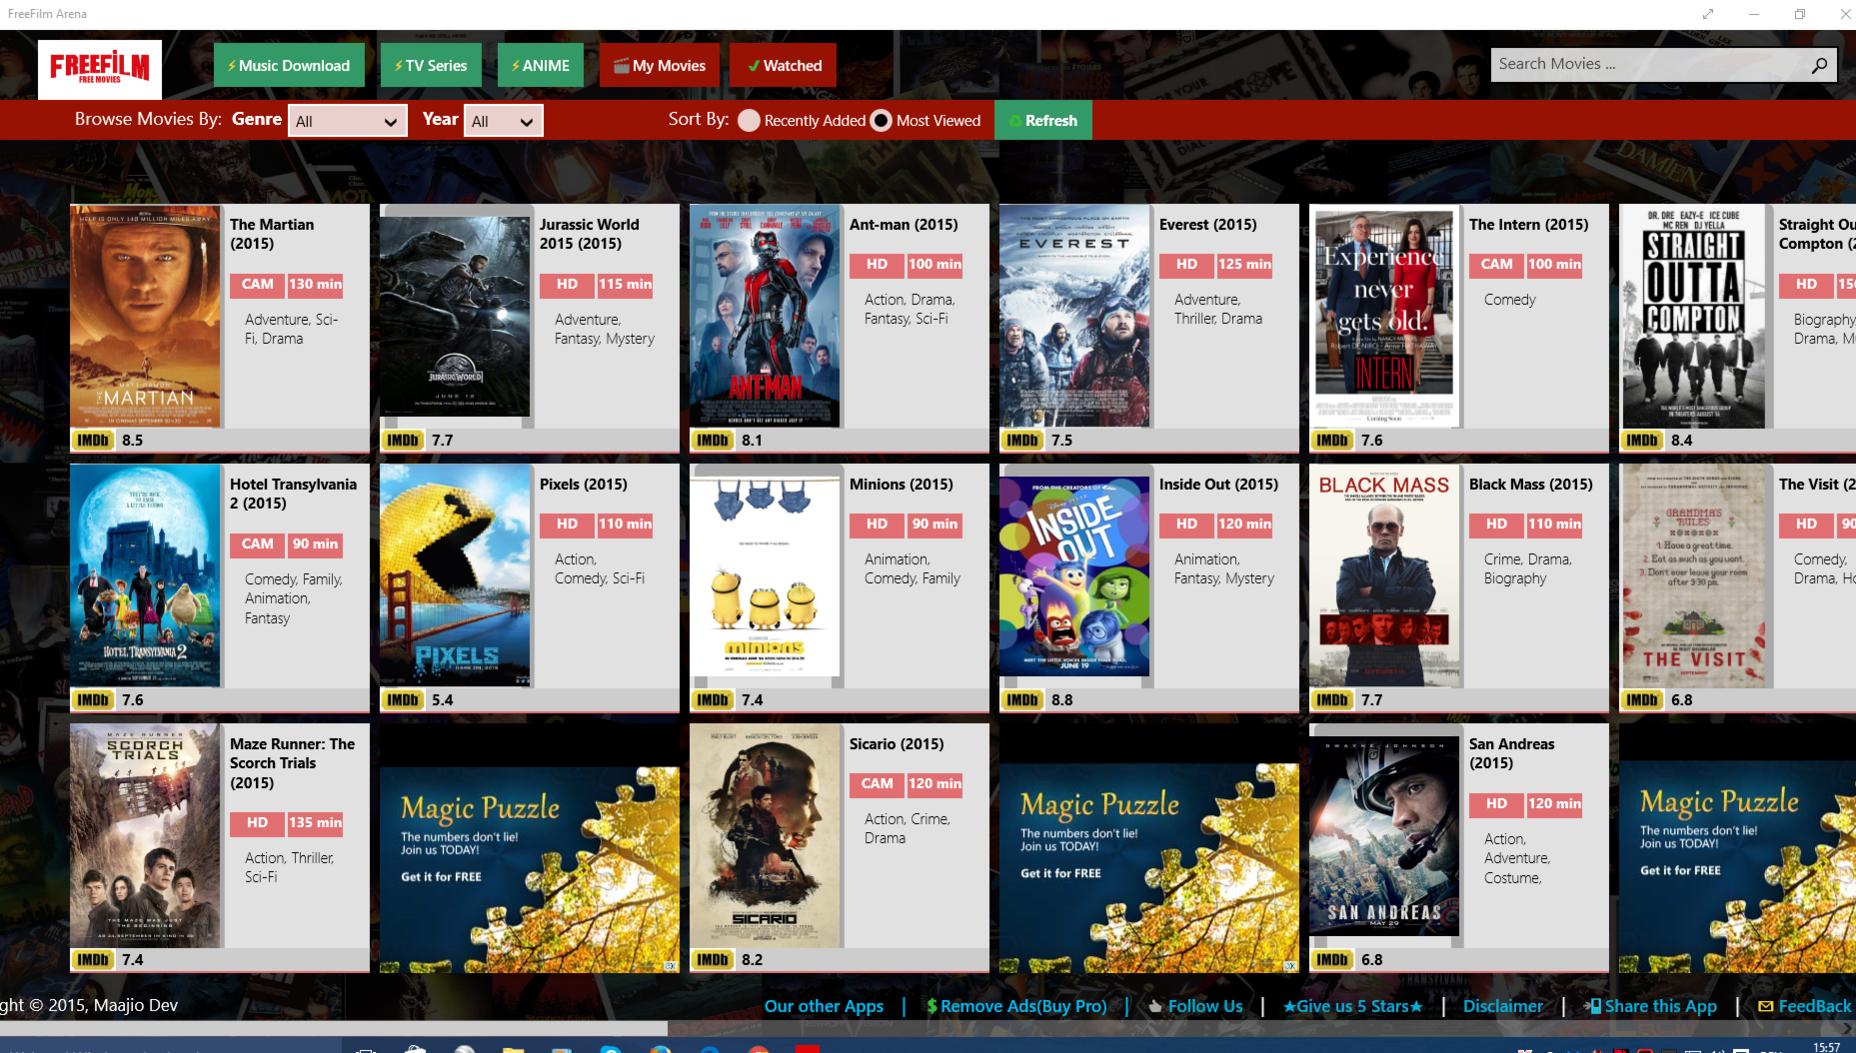Click HD quality badge on Ant-man
Image resolution: width=1856 pixels, height=1053 pixels.
pyautogui.click(x=877, y=265)
